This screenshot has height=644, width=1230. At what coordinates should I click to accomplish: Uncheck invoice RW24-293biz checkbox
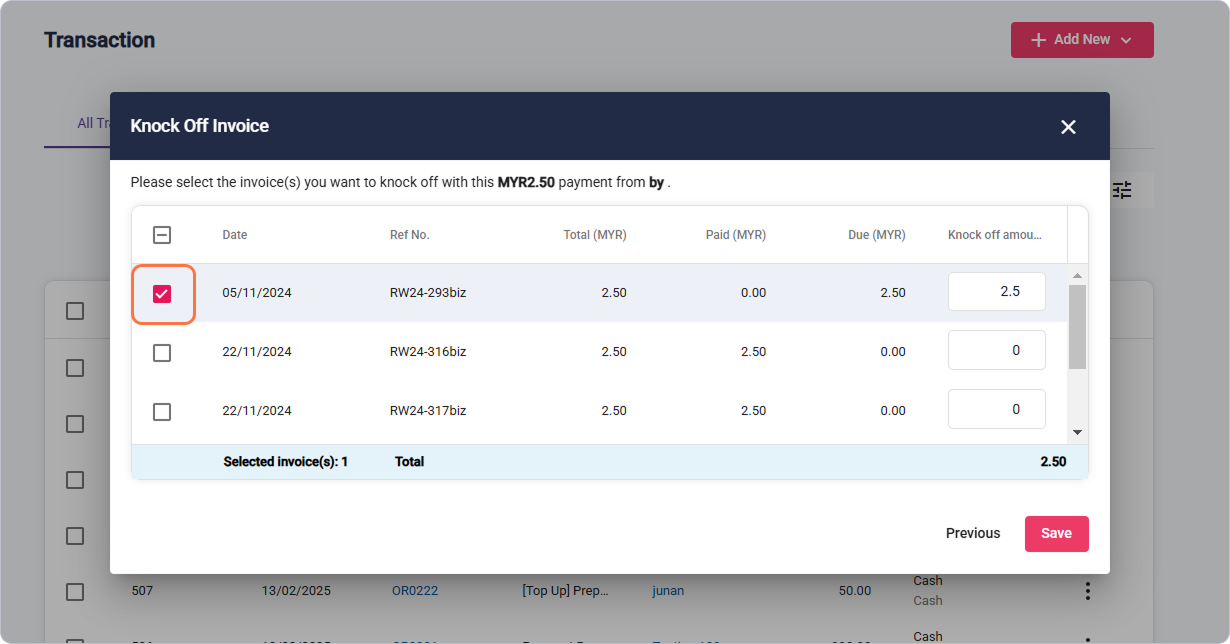162,294
